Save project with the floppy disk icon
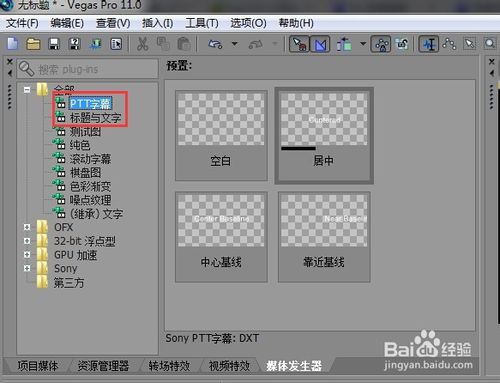The height and width of the screenshot is (383, 500). tap(54, 44)
